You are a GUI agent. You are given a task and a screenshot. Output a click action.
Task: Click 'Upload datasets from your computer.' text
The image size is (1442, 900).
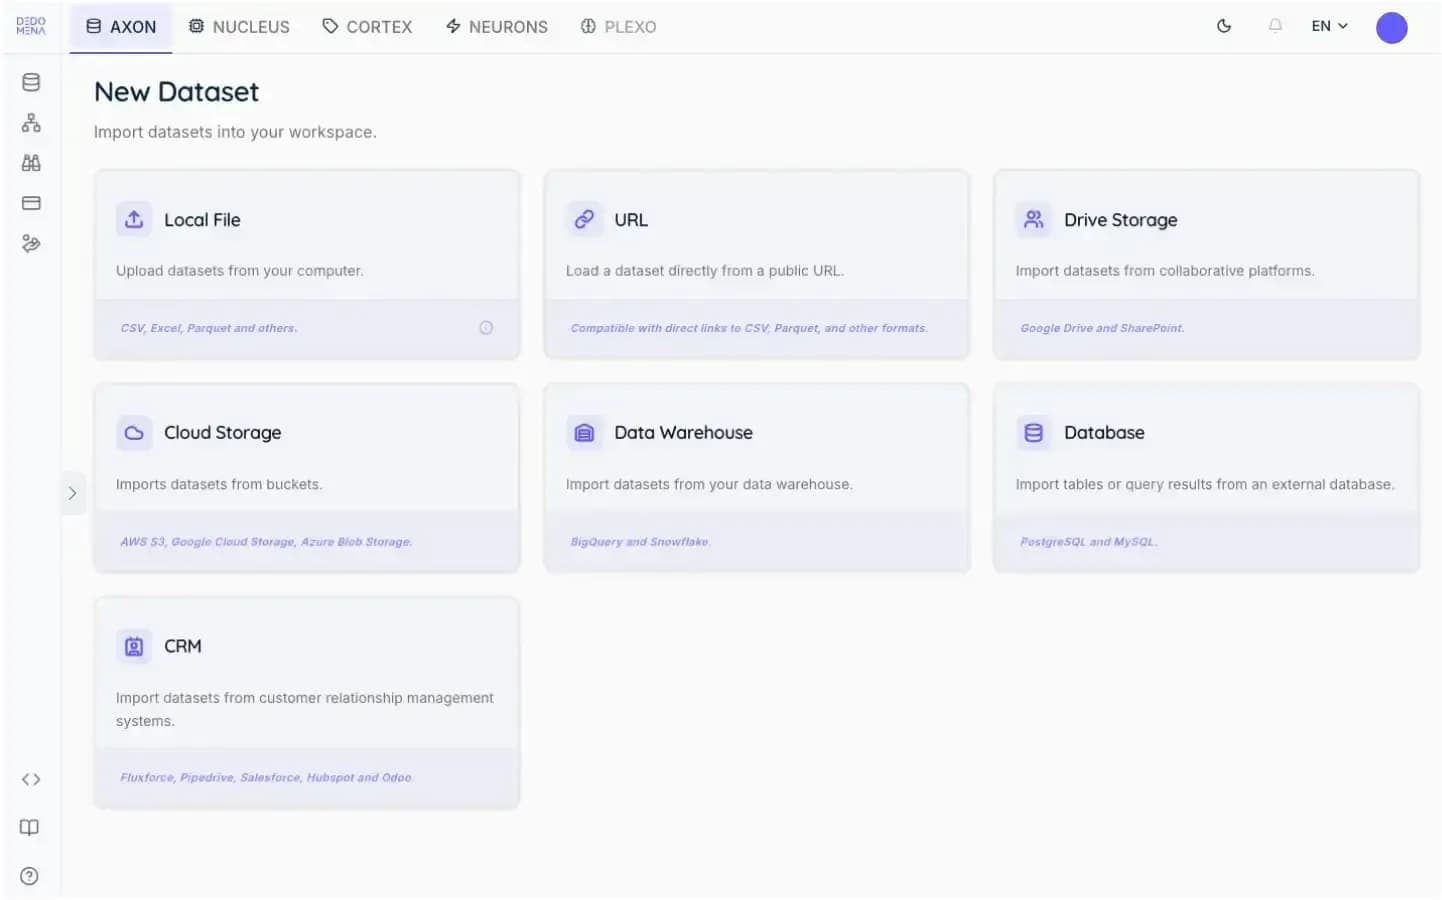click(240, 271)
